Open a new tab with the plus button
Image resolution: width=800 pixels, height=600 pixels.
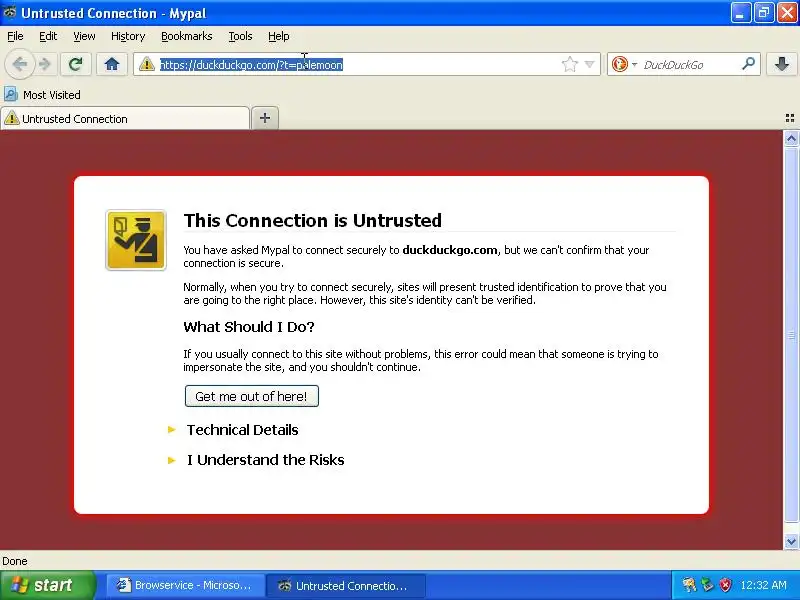tap(265, 118)
